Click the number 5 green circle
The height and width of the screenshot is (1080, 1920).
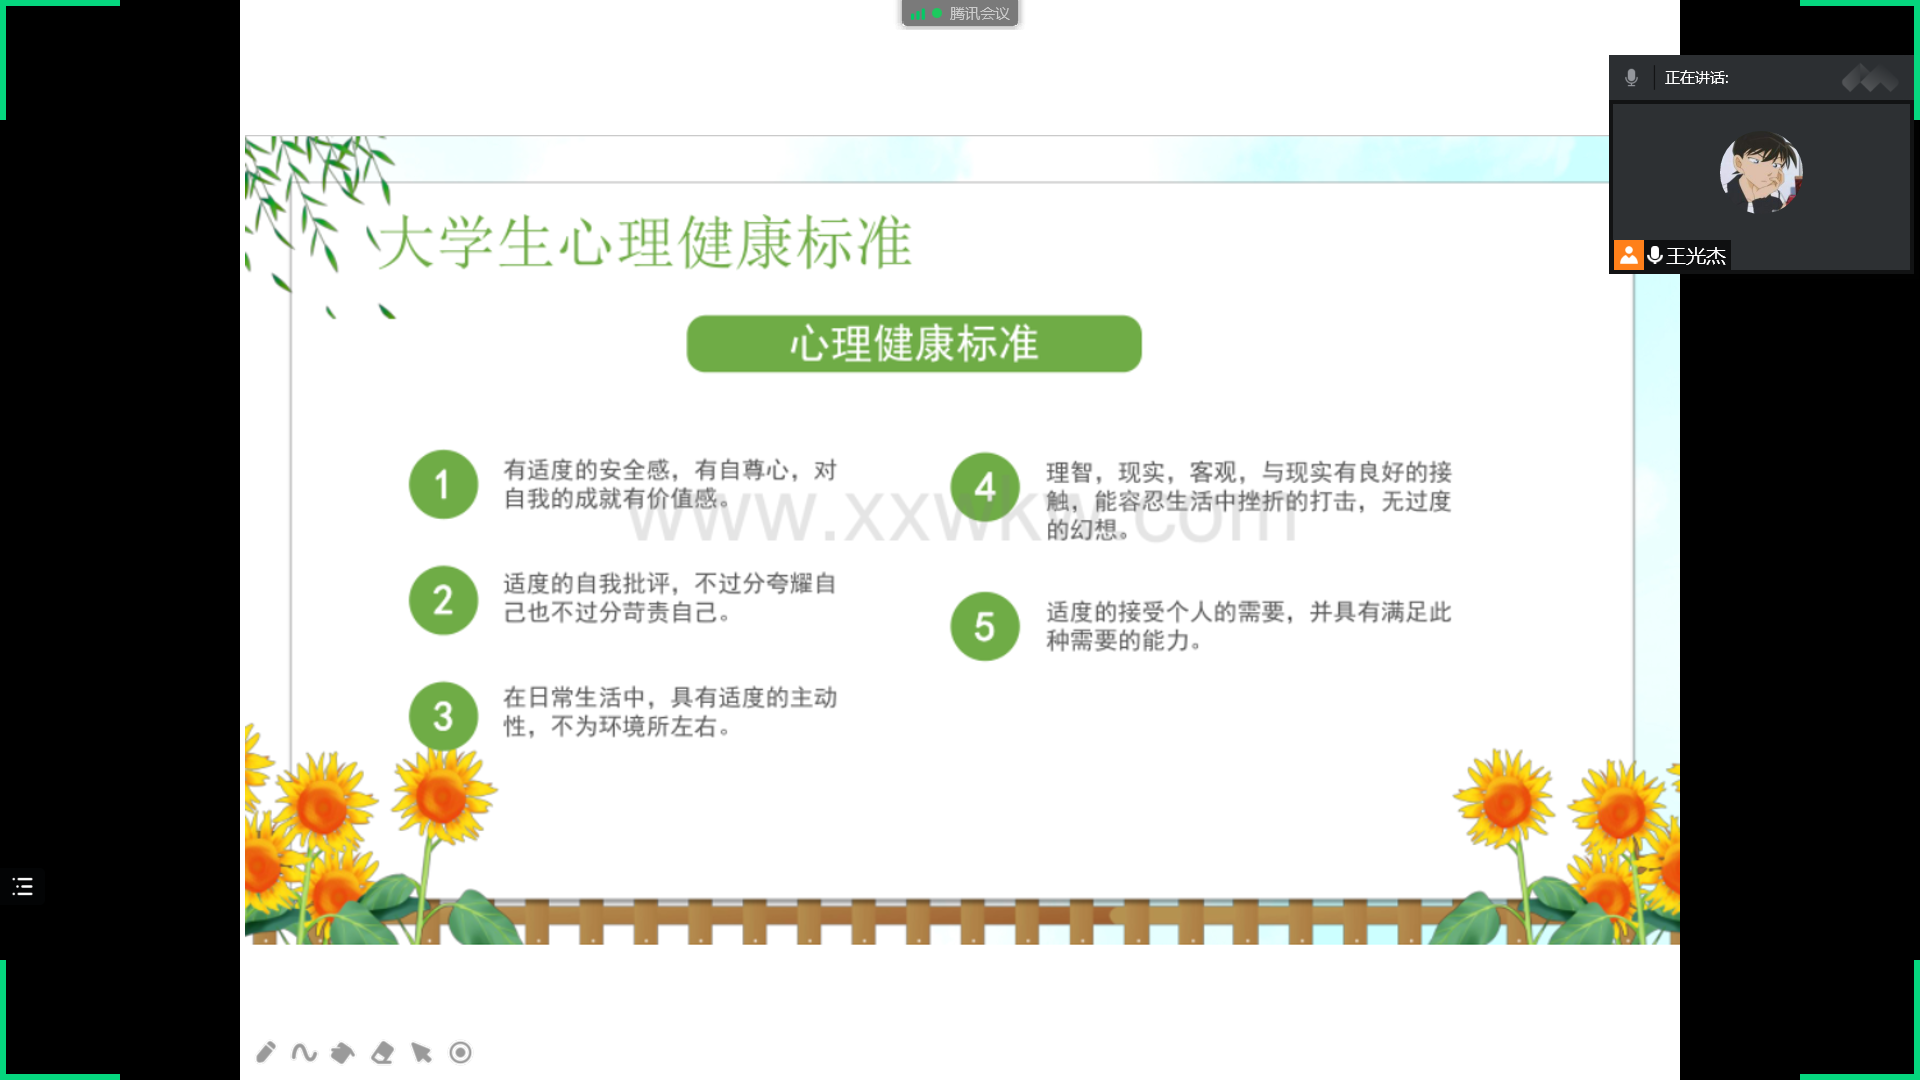984,627
